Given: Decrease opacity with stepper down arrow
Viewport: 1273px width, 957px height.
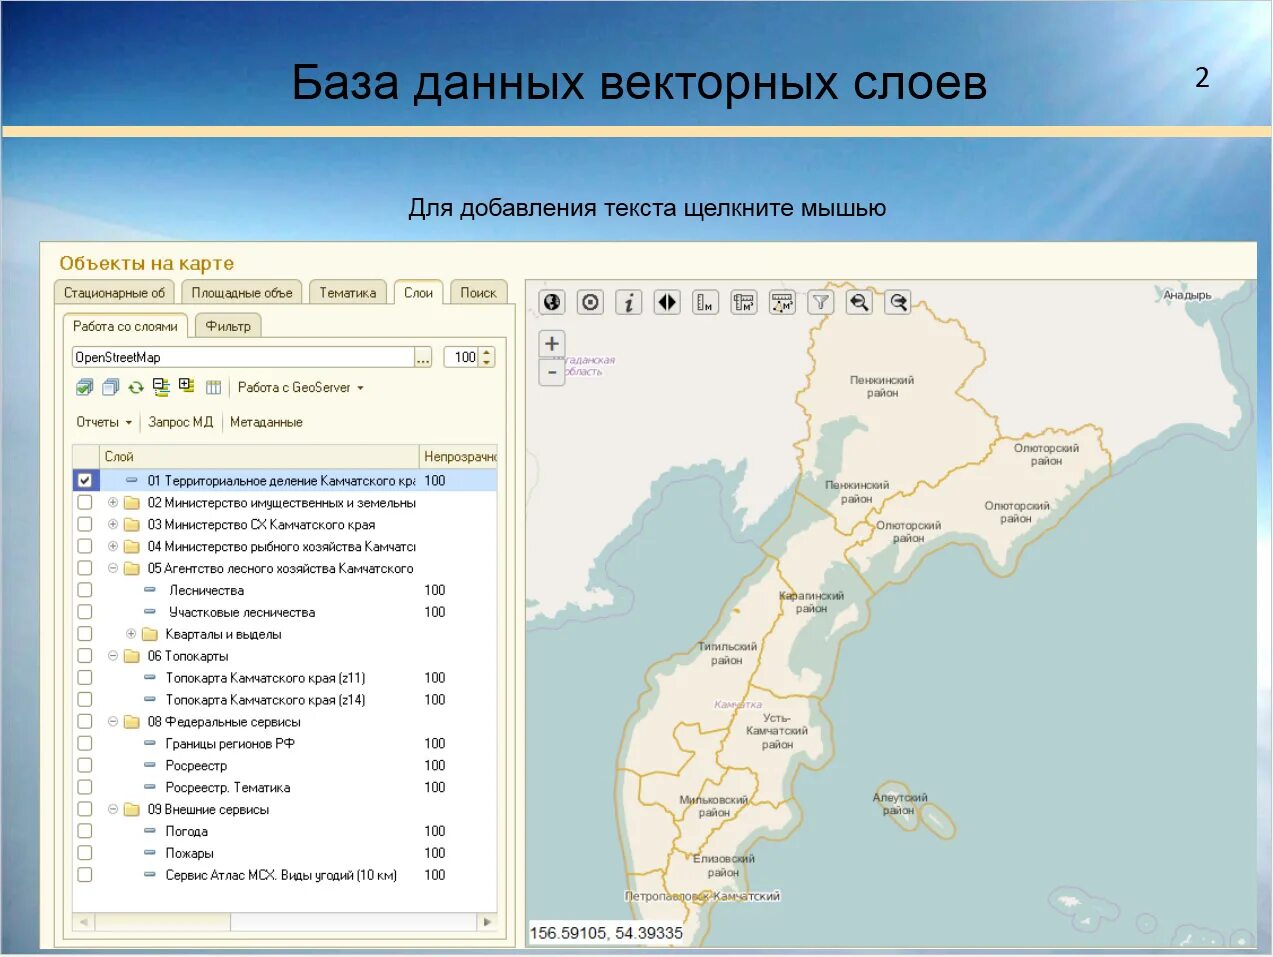Looking at the screenshot, I should point(487,362).
